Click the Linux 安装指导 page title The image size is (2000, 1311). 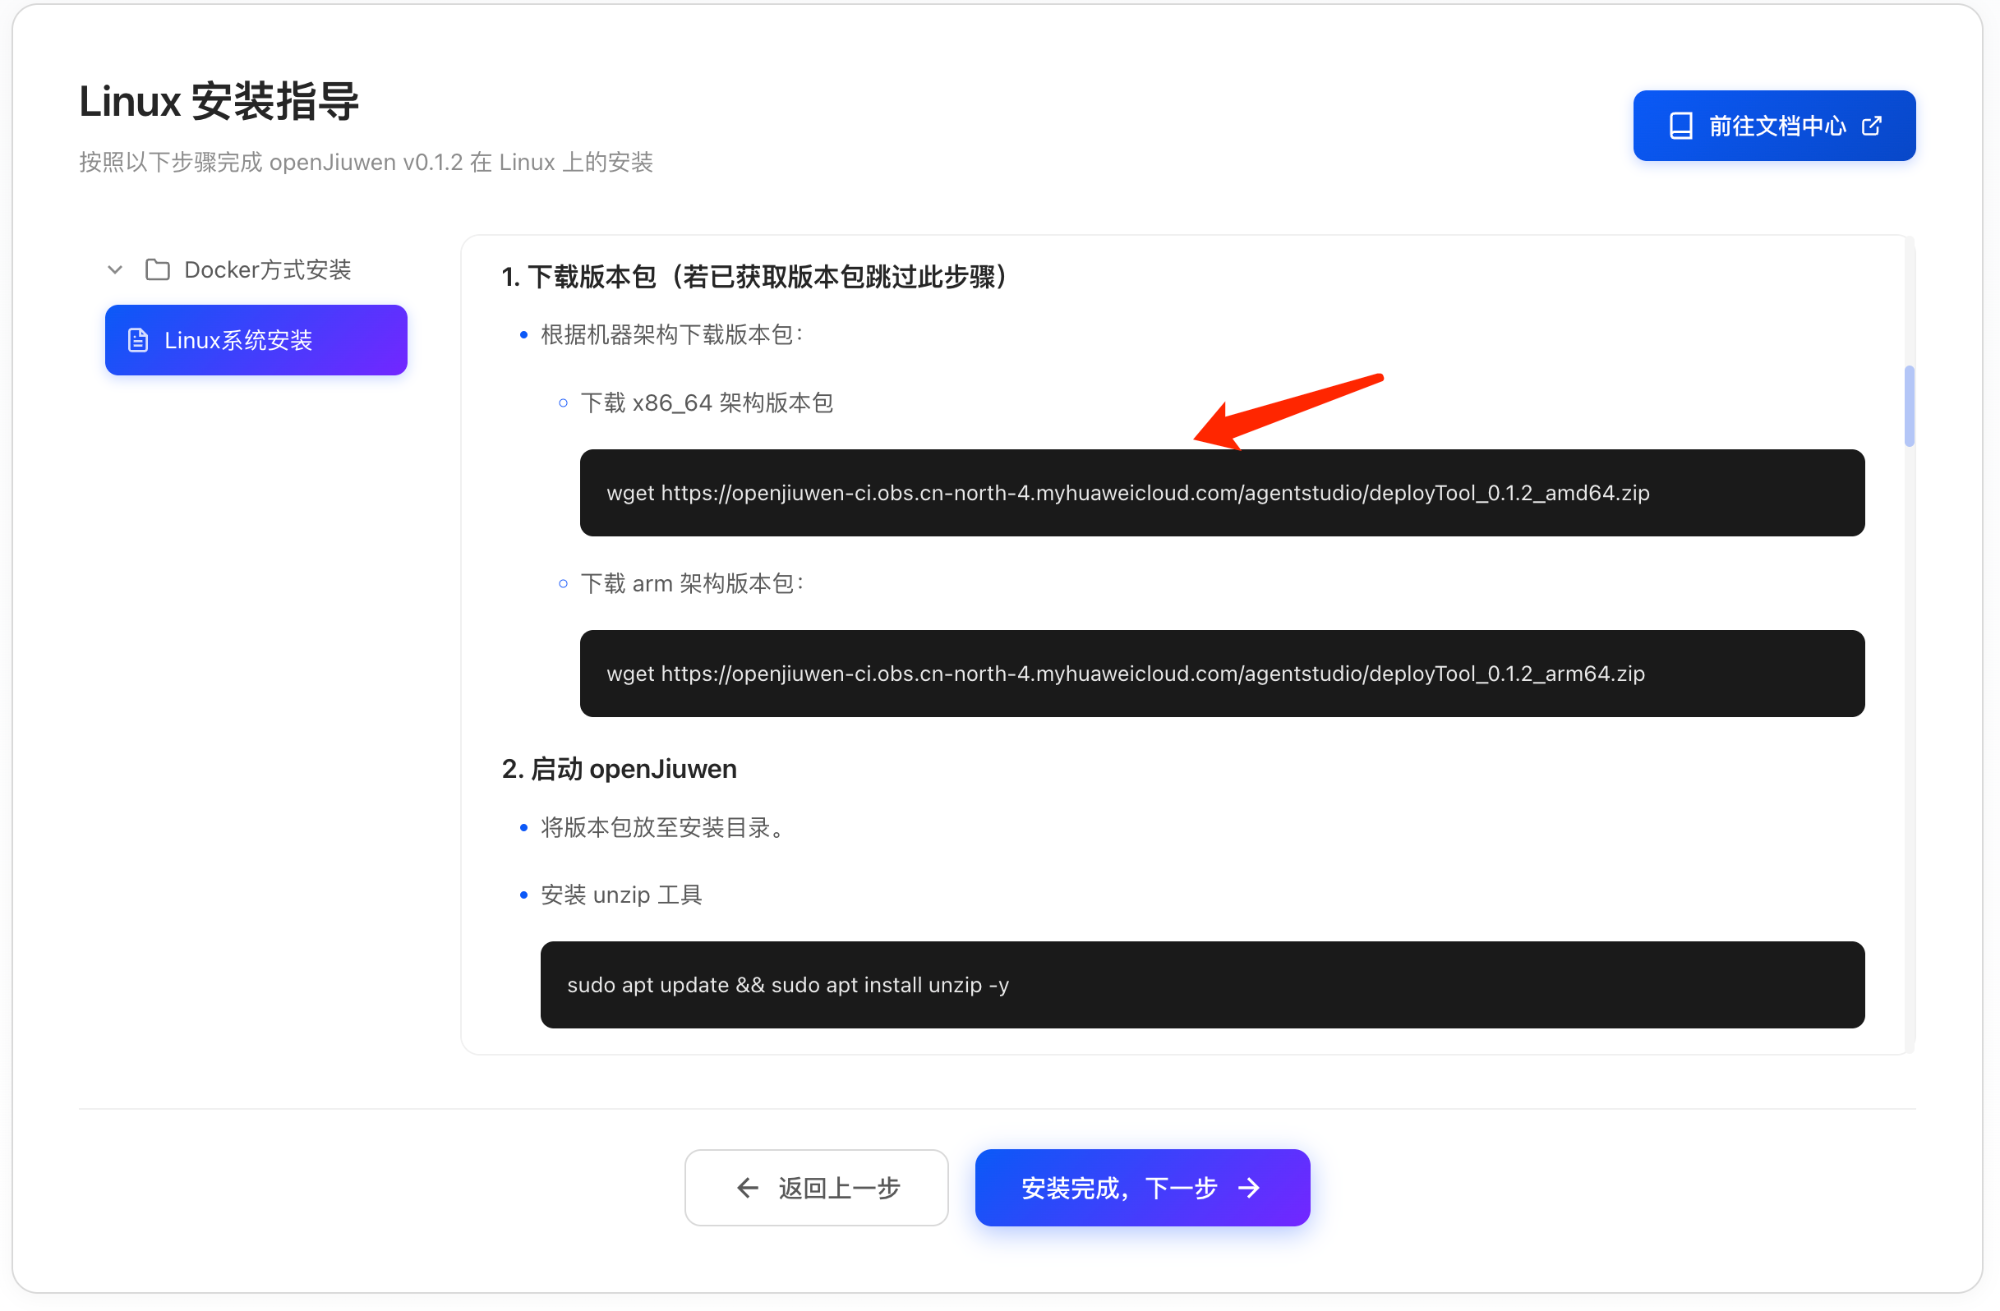click(219, 102)
